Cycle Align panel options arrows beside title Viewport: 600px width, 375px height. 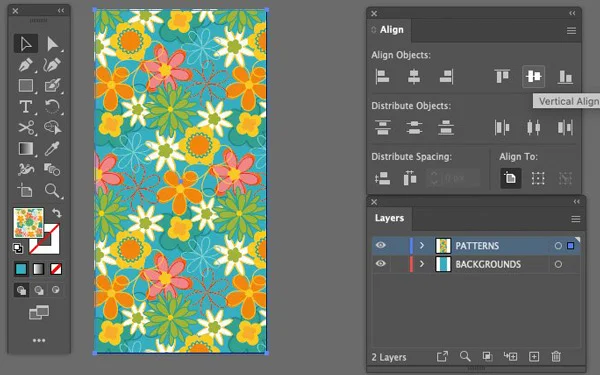point(373,29)
